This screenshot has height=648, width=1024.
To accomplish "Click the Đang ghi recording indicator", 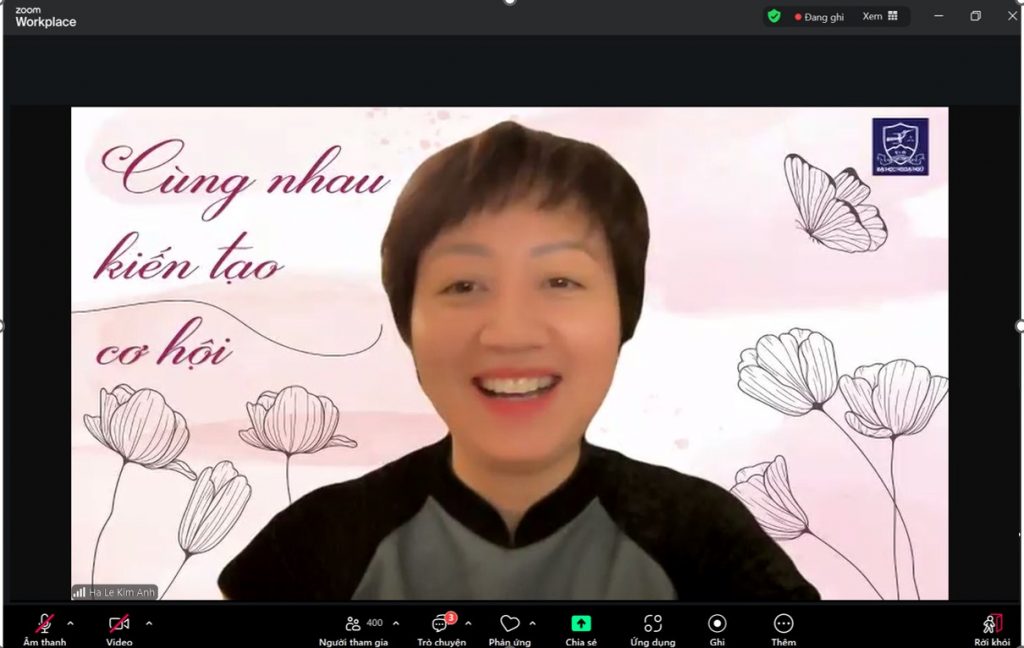I will coord(819,17).
